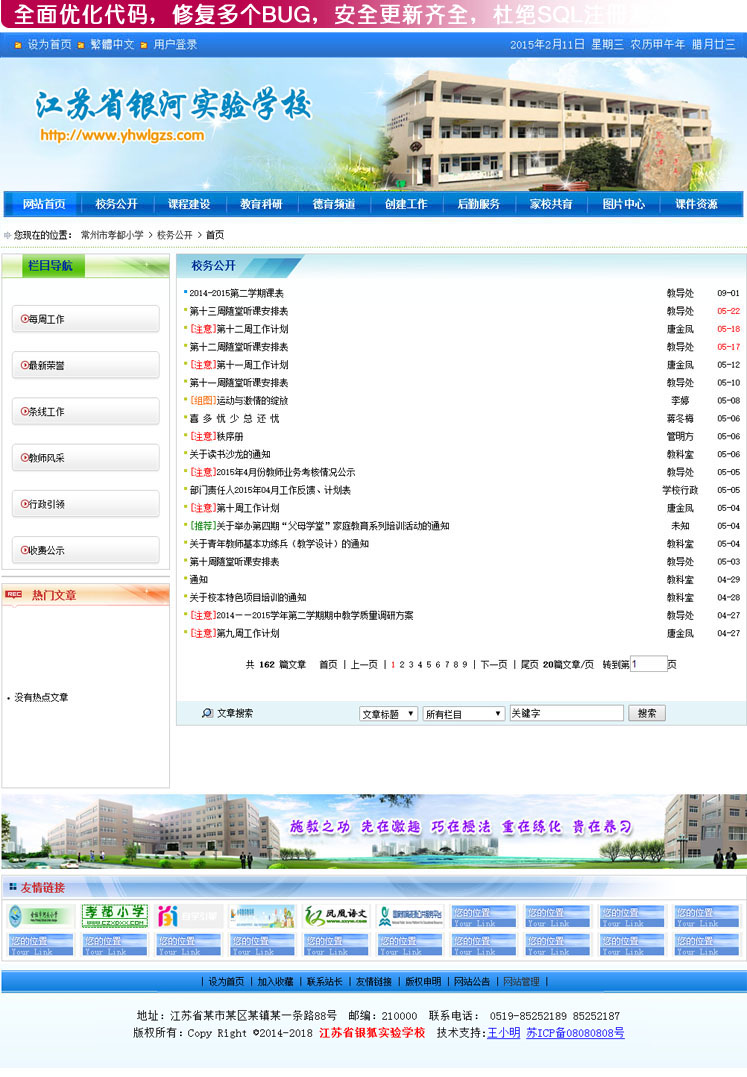
Task: Select 每周工作 in sidebar navigation
Action: (86, 319)
